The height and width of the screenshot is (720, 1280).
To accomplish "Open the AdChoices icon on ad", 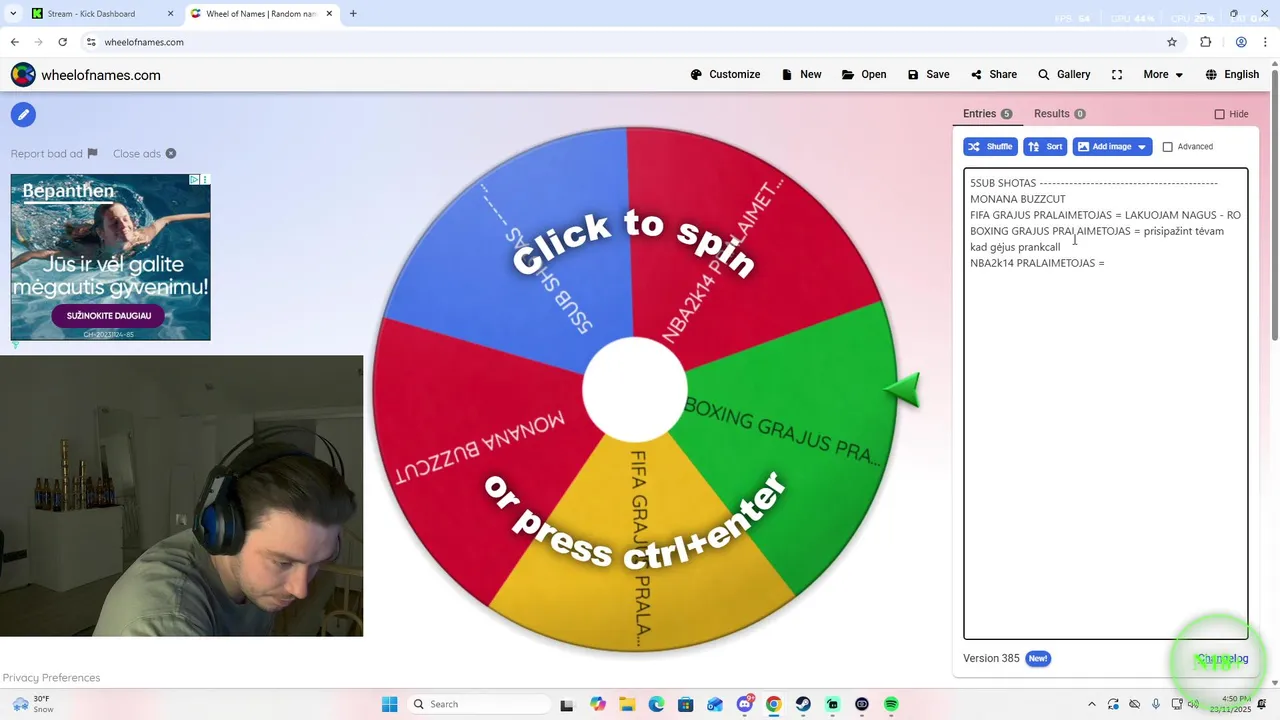I will (x=195, y=180).
